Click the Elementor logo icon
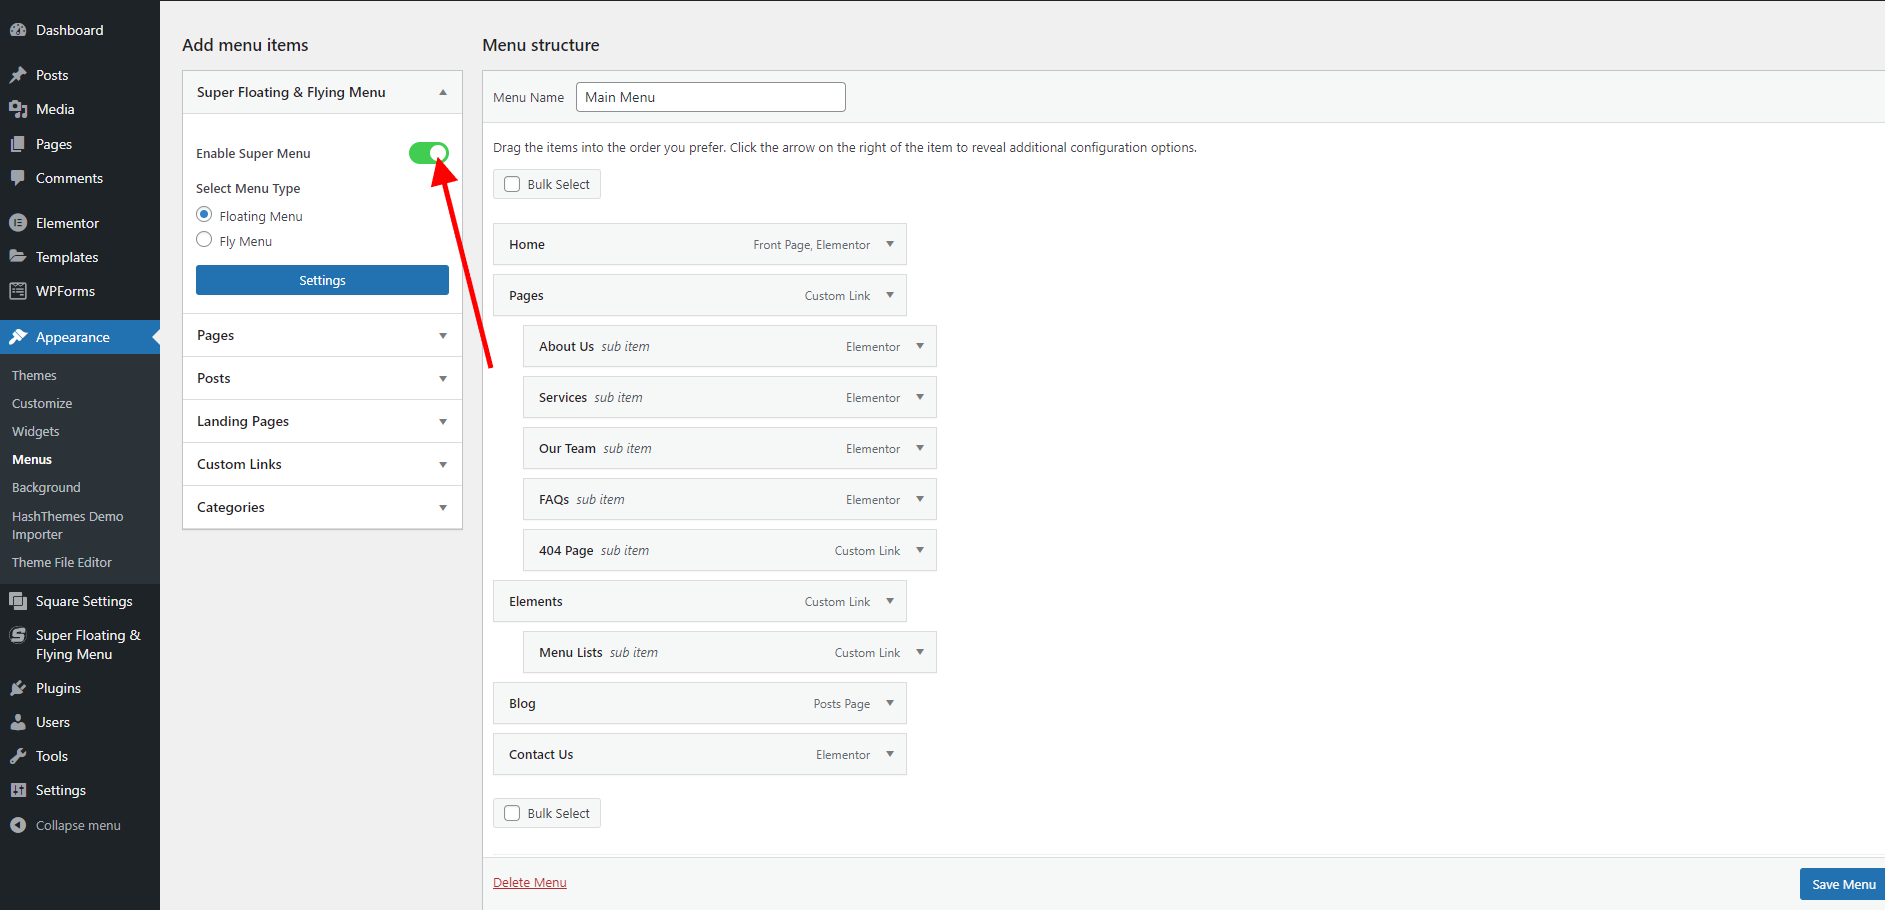The height and width of the screenshot is (910, 1885). point(18,223)
